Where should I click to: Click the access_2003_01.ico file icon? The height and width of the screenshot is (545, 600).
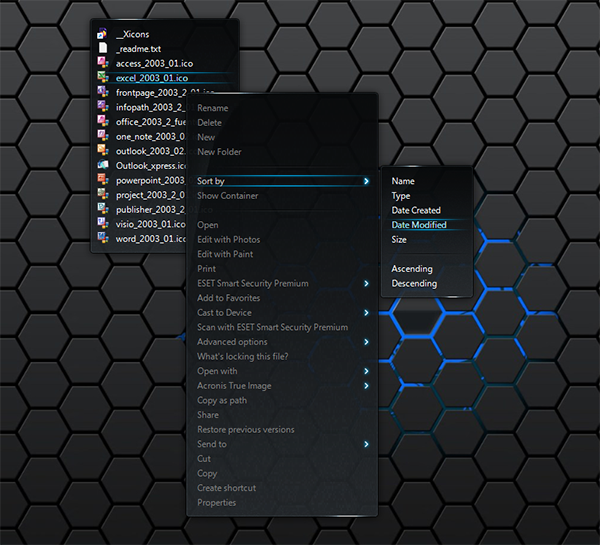tap(103, 63)
